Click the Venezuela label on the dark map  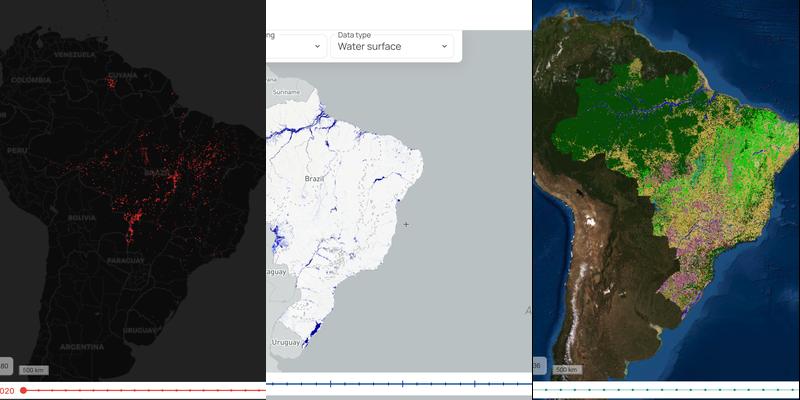[x=74, y=54]
